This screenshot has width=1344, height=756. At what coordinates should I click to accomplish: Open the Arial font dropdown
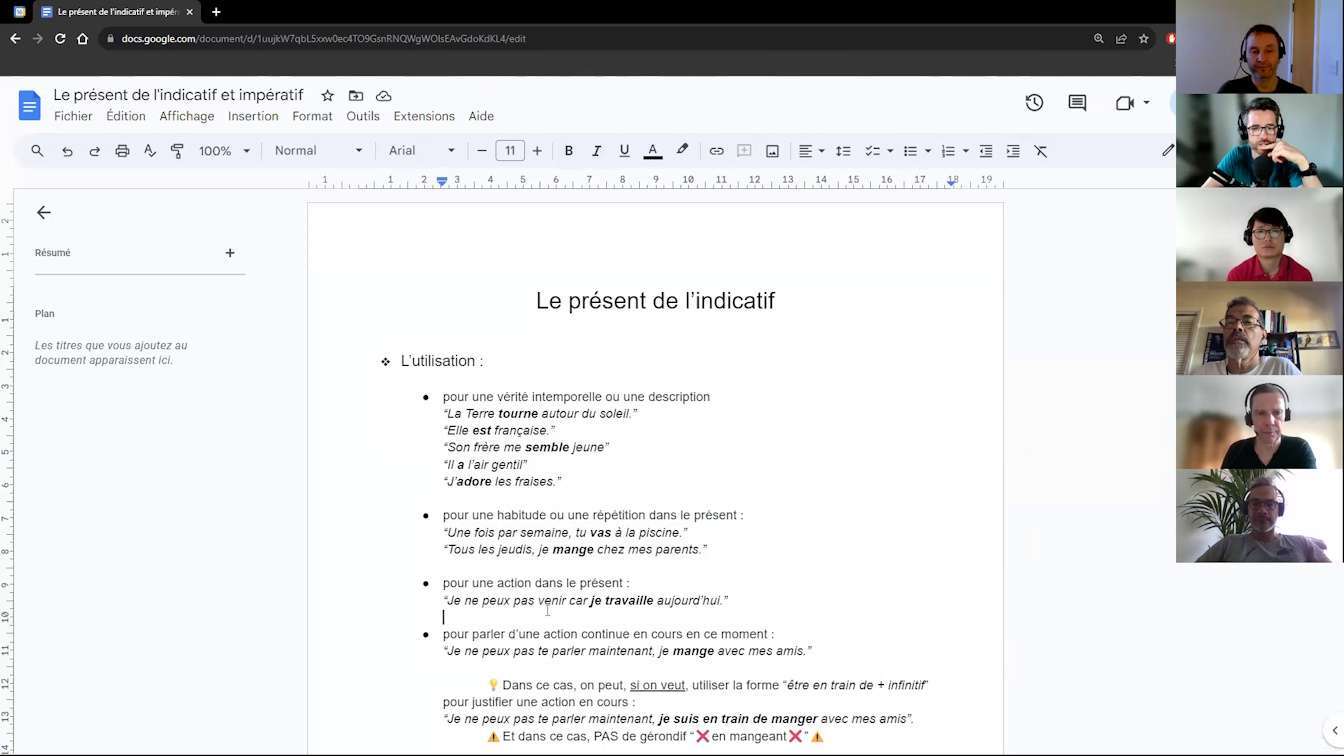[x=422, y=151]
